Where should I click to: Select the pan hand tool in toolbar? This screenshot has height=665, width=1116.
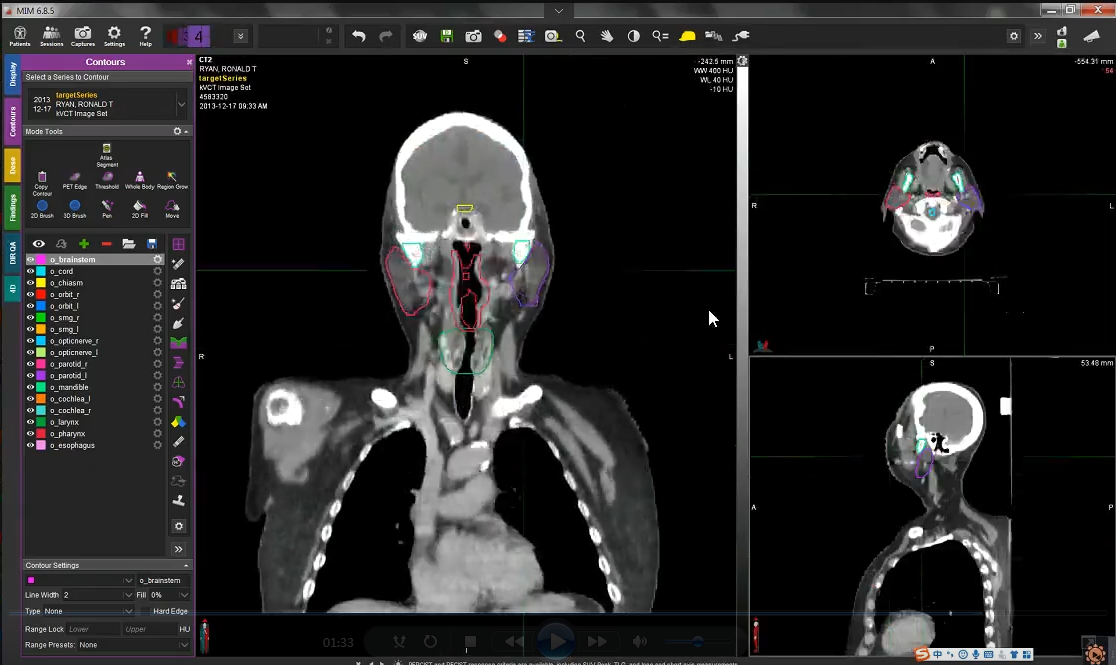pyautogui.click(x=607, y=36)
